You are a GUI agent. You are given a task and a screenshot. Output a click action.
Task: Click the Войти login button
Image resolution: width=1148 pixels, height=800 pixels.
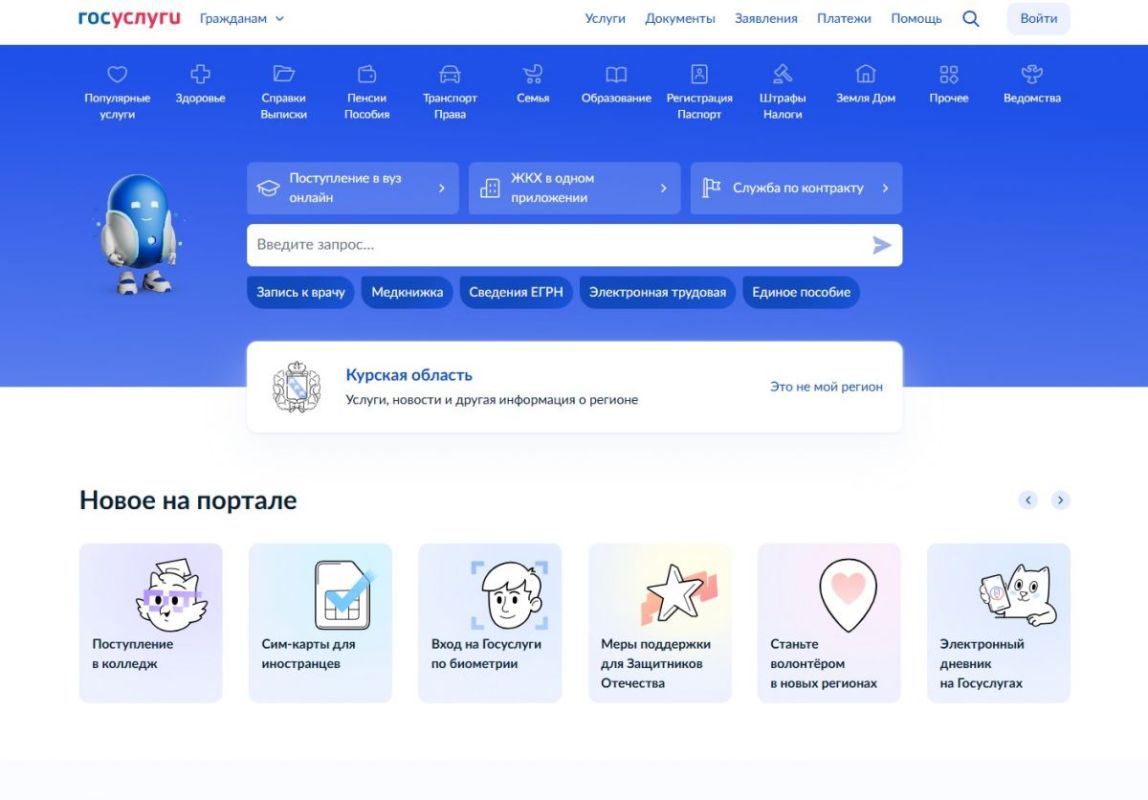[x=1038, y=19]
